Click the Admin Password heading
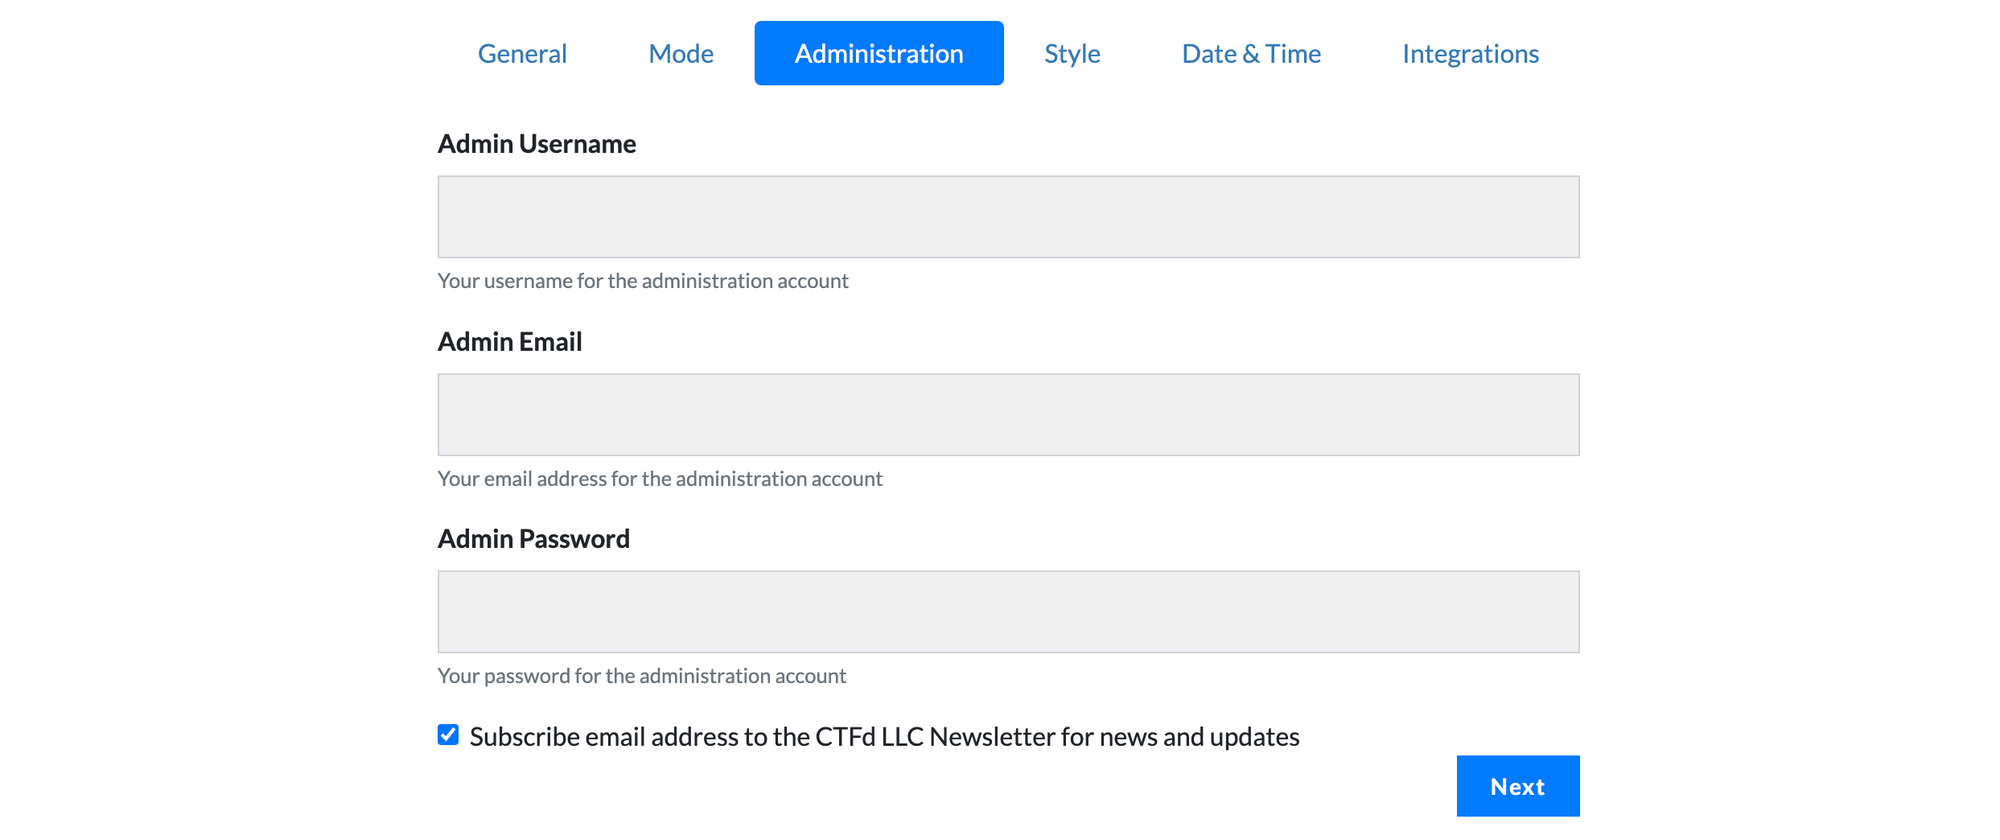 533,538
